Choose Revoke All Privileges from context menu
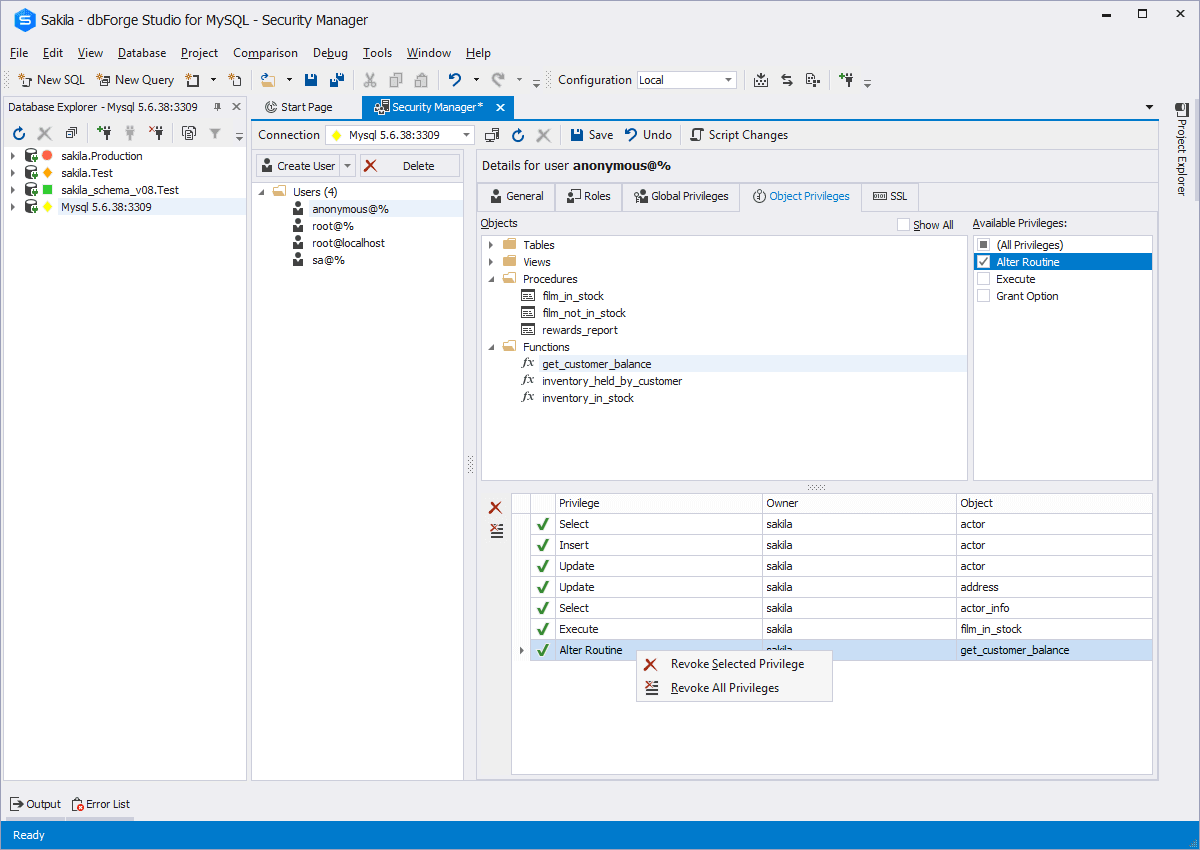1200x850 pixels. pyautogui.click(x=734, y=688)
